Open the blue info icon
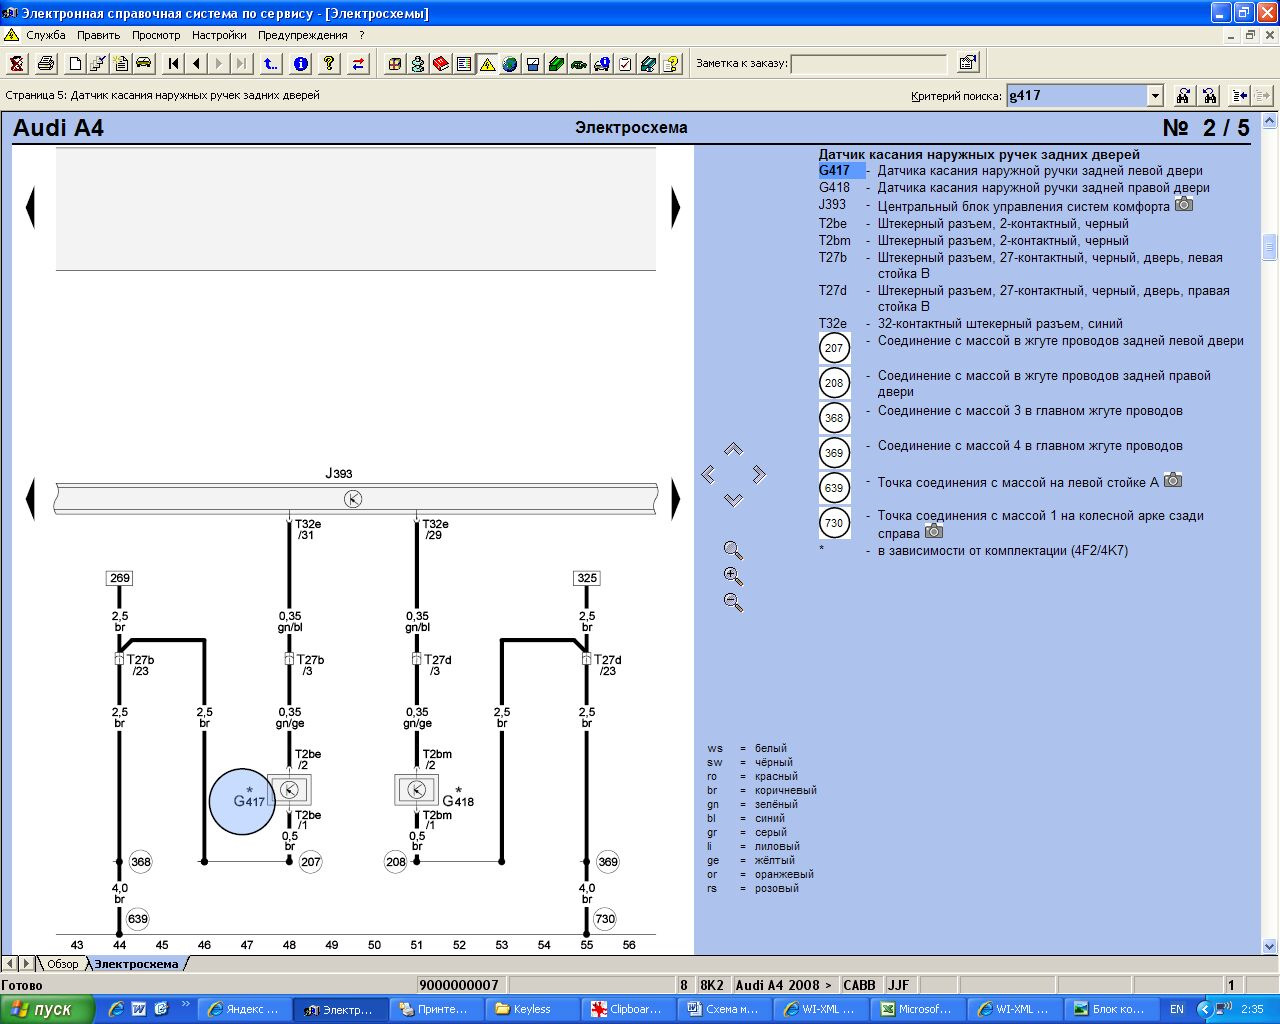 pyautogui.click(x=300, y=64)
